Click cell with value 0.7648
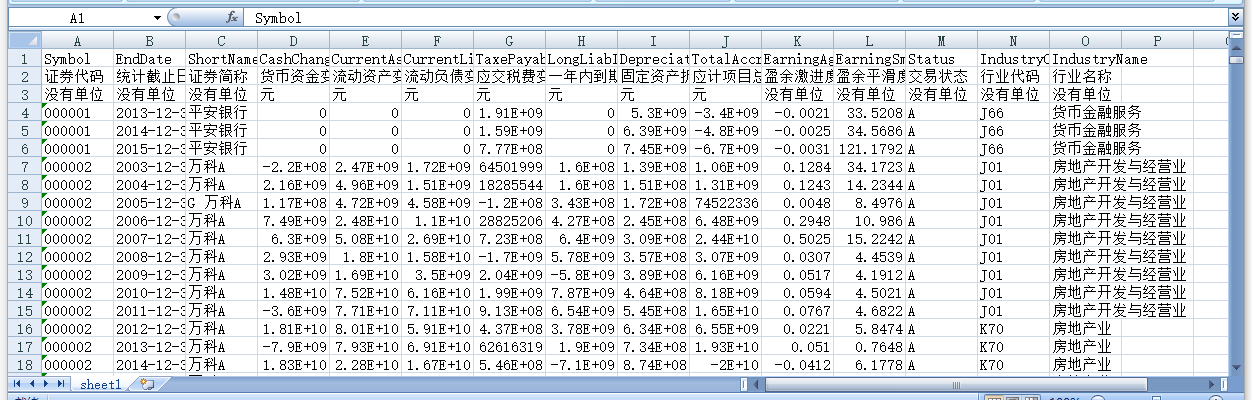The width and height of the screenshot is (1252, 400). coord(869,347)
